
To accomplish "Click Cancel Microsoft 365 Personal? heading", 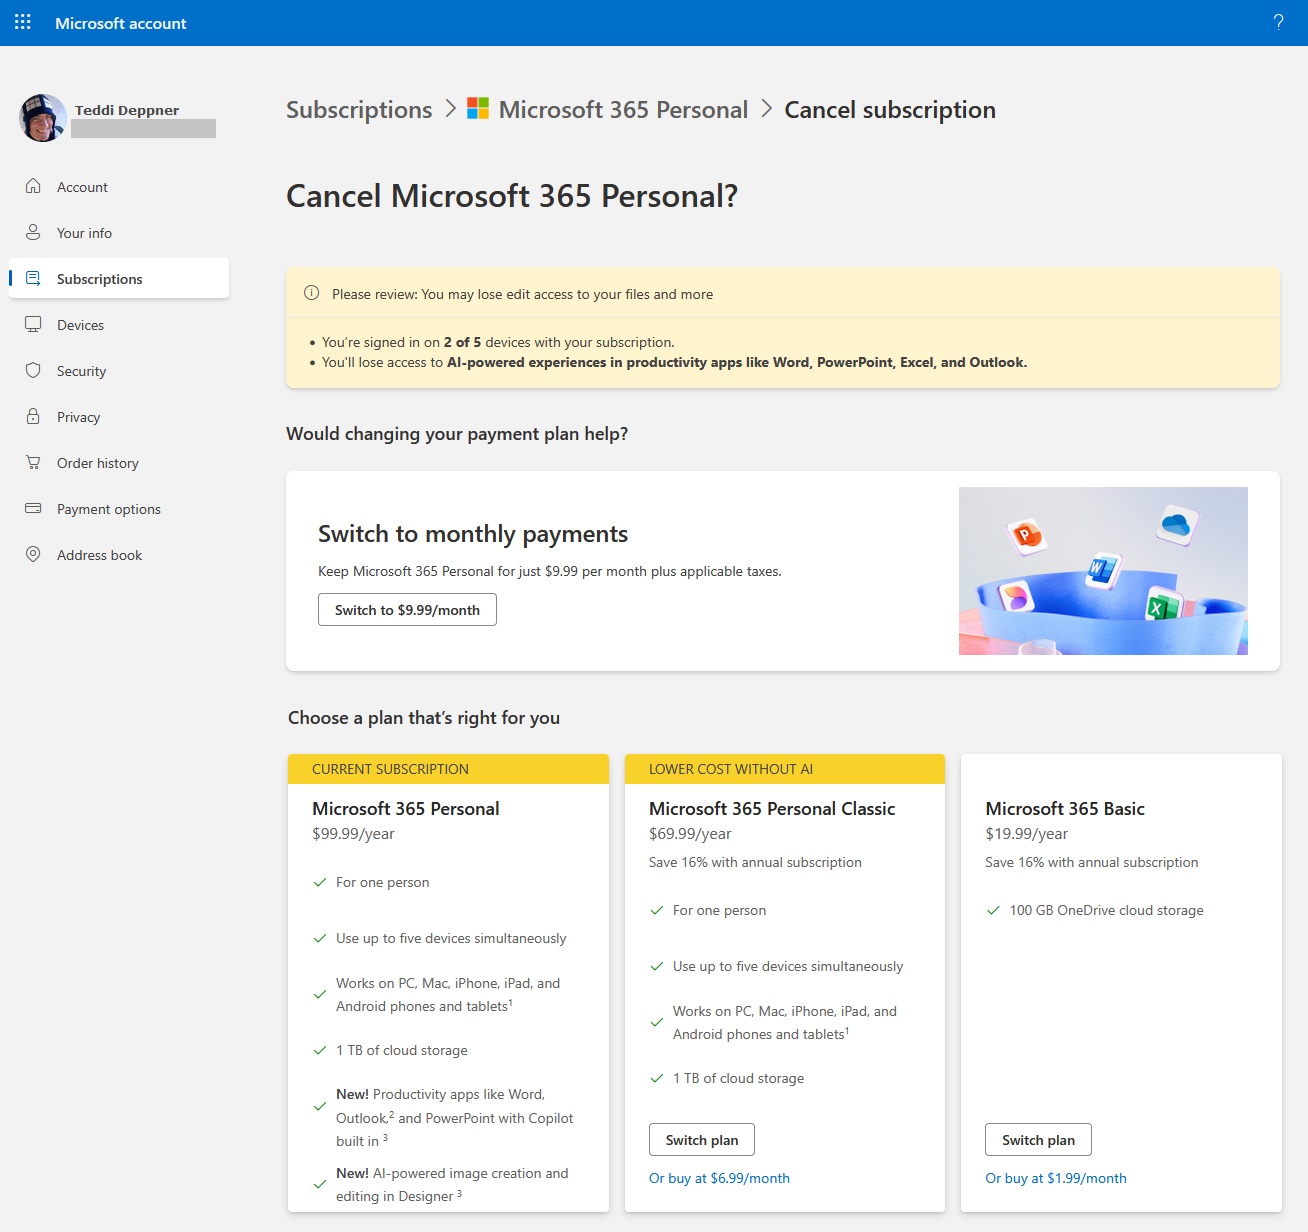I will pos(512,196).
